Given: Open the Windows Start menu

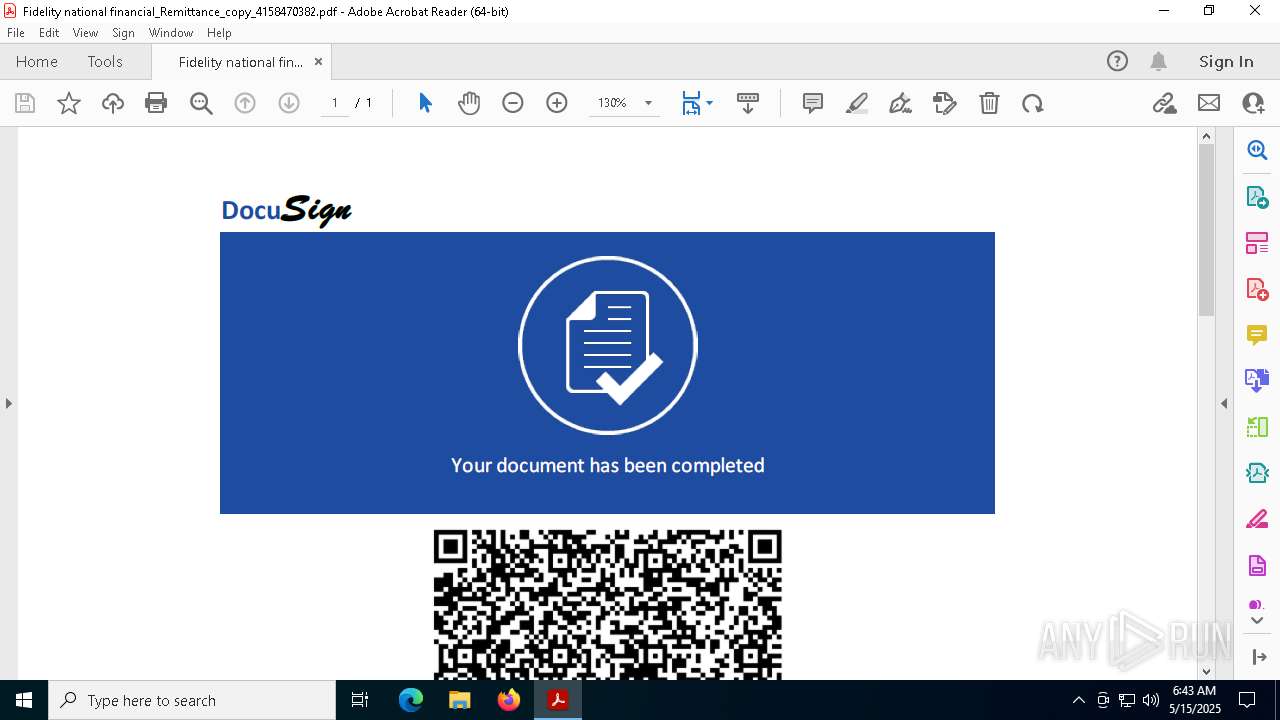Looking at the screenshot, I should click(x=24, y=700).
